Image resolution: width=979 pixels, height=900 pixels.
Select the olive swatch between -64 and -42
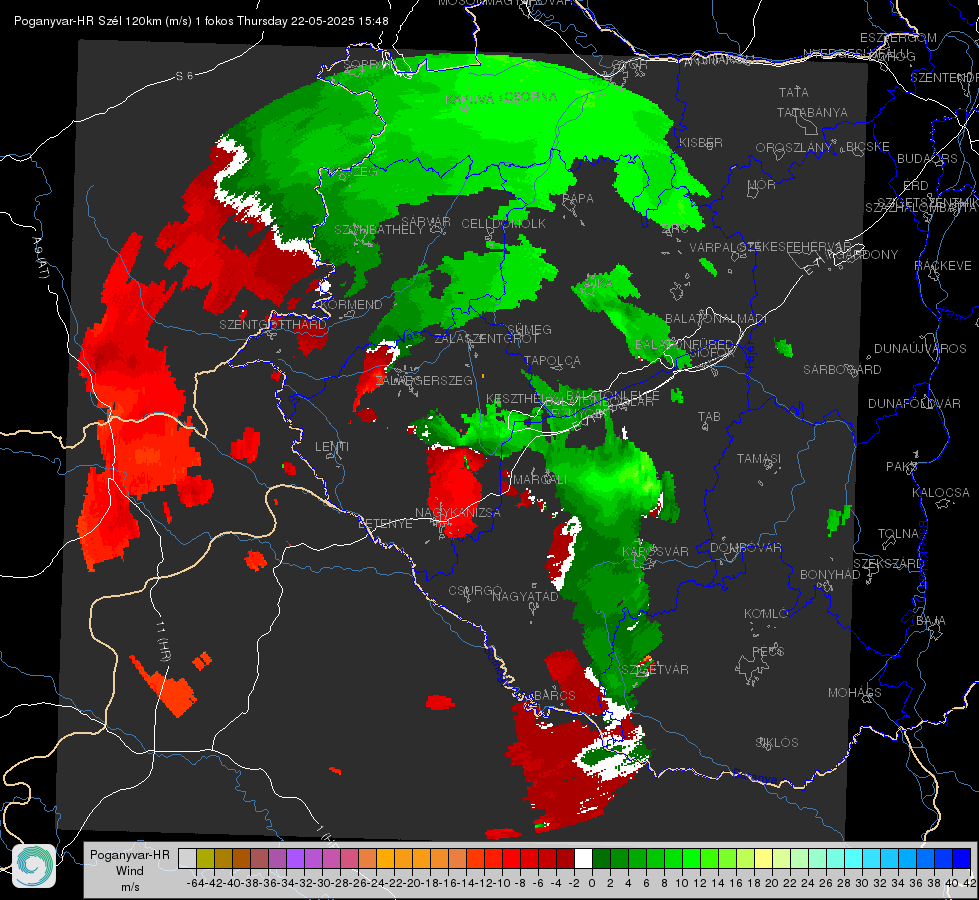pyautogui.click(x=205, y=858)
